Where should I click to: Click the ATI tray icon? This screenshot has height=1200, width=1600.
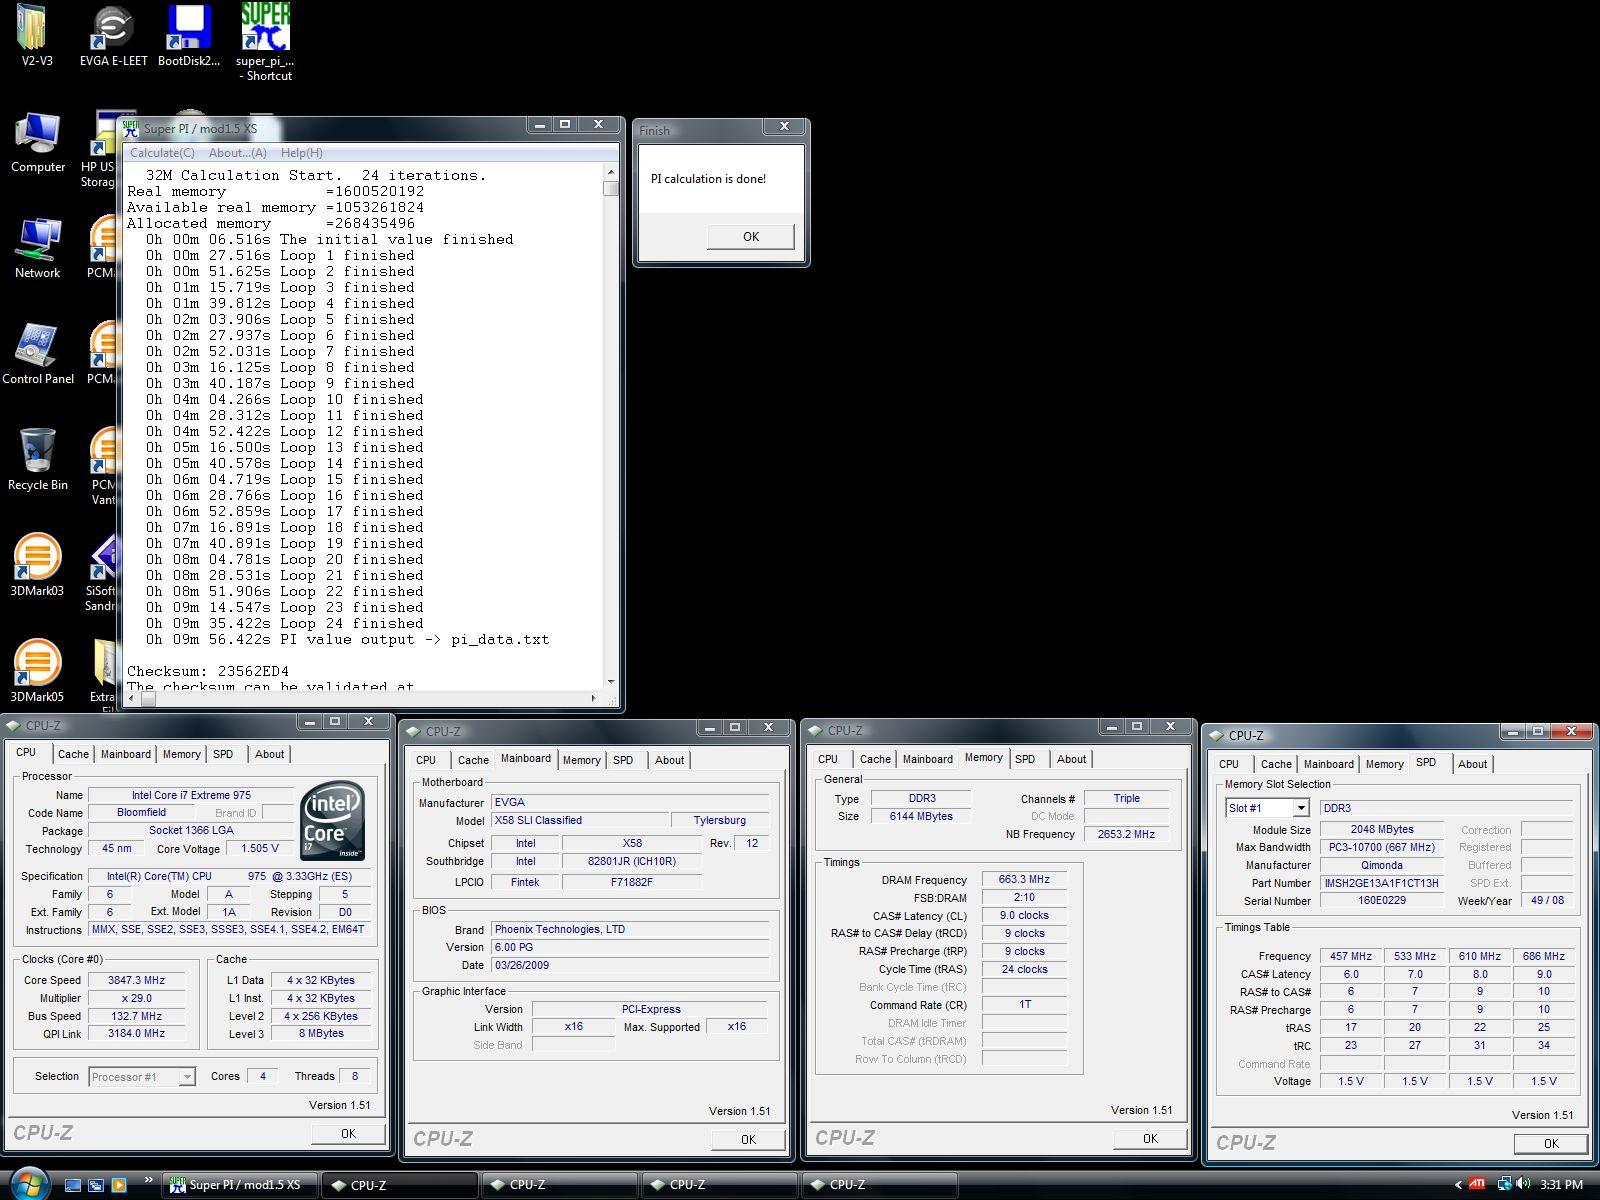(x=1477, y=1185)
